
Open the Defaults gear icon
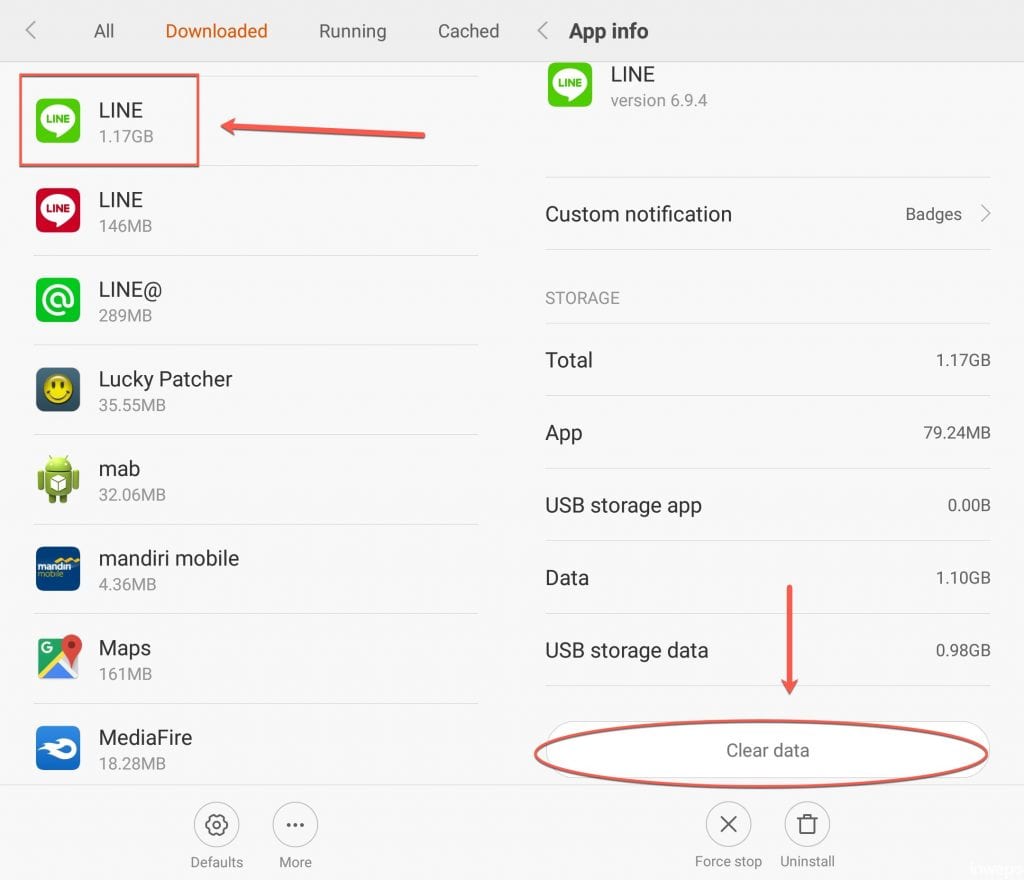(x=216, y=825)
